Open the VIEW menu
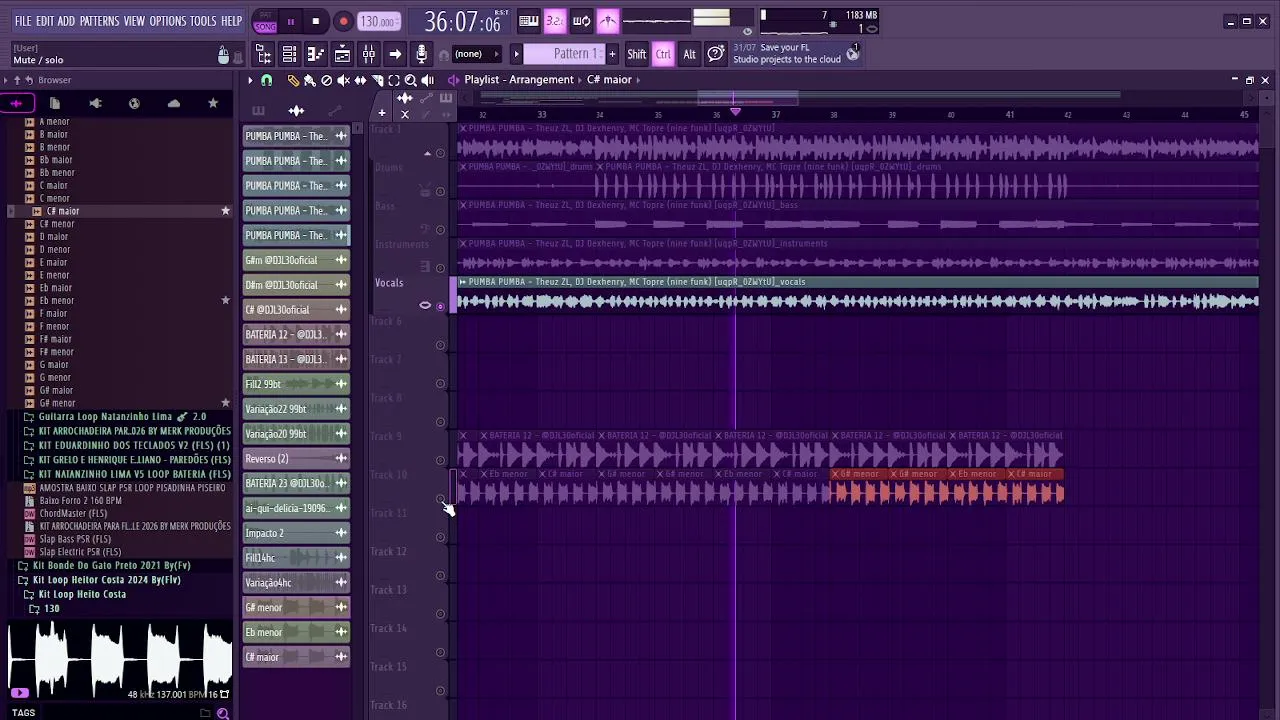This screenshot has width=1280, height=720. [x=134, y=21]
